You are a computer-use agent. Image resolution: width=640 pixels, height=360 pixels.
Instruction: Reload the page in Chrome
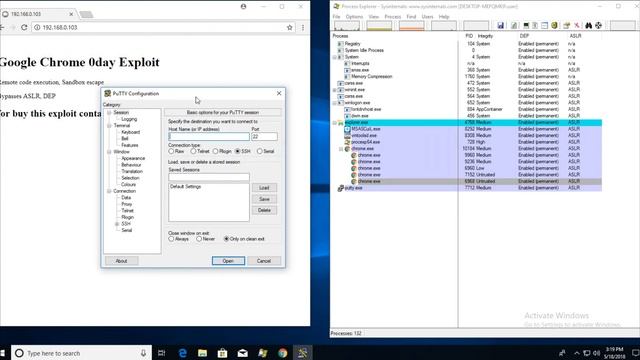coord(24,27)
